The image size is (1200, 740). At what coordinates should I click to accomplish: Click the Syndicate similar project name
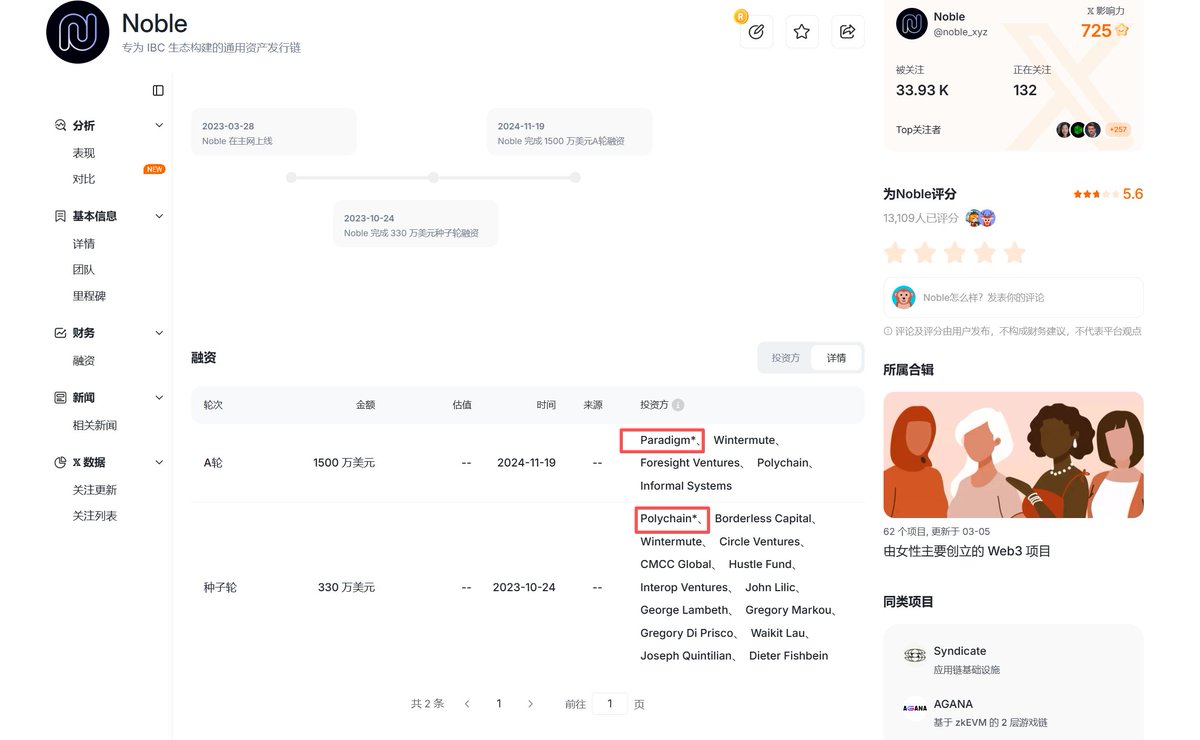[x=960, y=651]
